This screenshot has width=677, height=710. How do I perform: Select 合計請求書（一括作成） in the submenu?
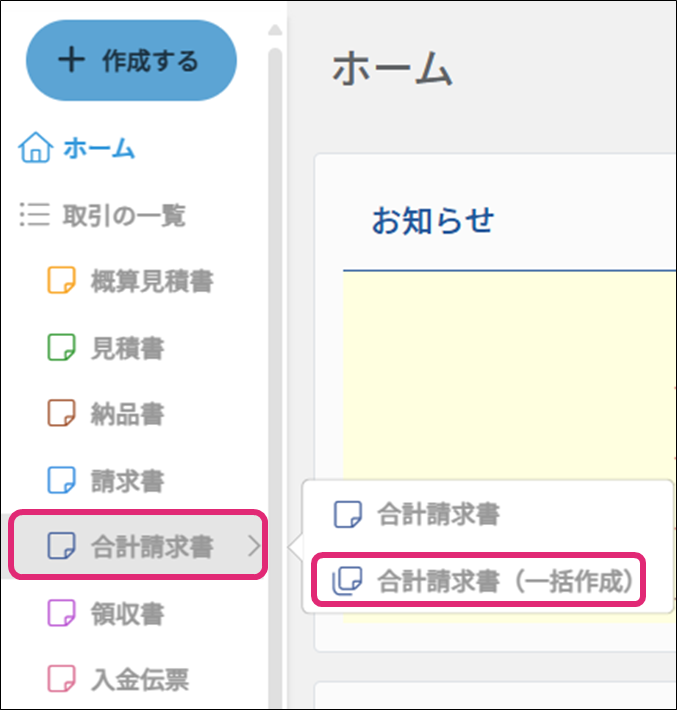pos(507,581)
